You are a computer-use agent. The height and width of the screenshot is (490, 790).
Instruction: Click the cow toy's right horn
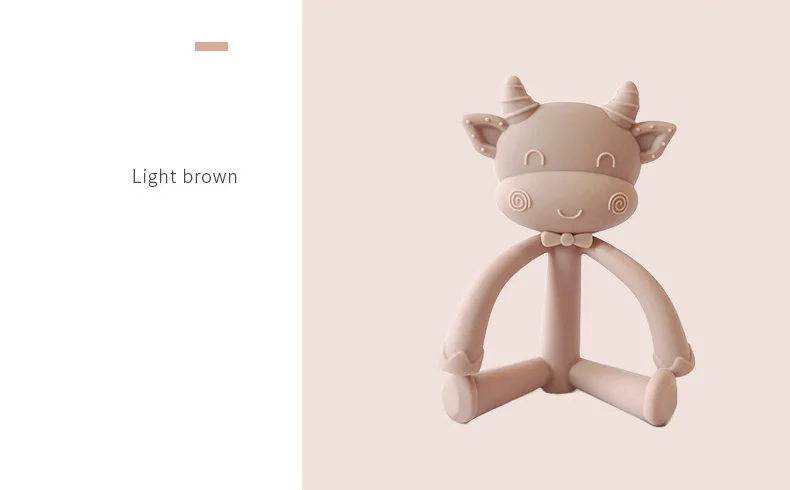[623, 103]
